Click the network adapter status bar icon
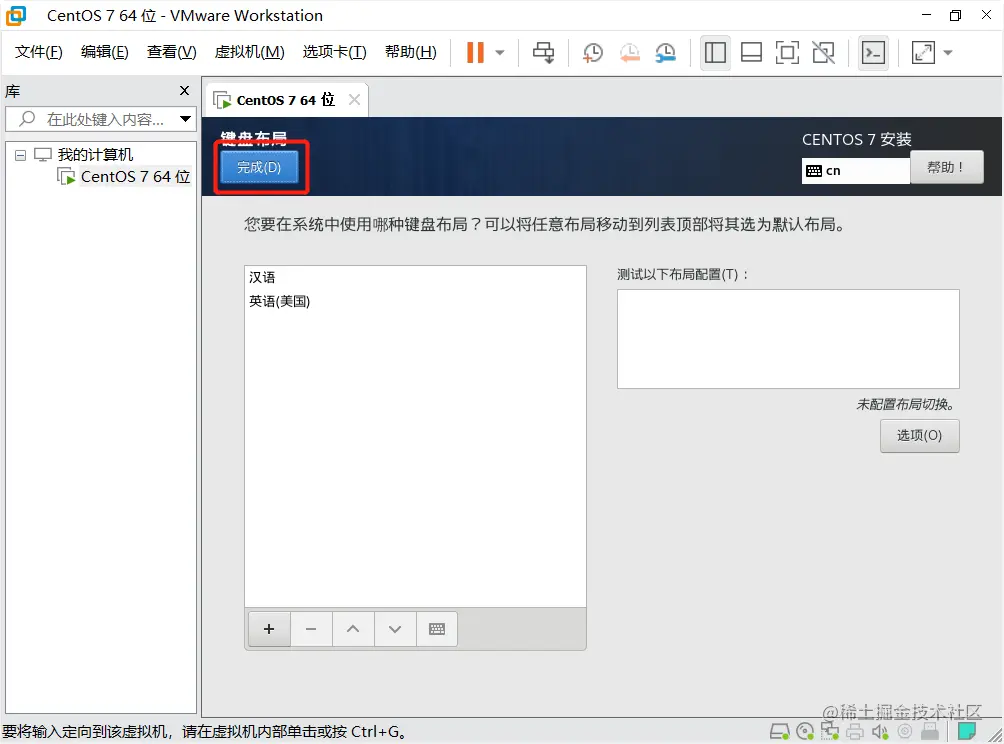 coord(830,731)
